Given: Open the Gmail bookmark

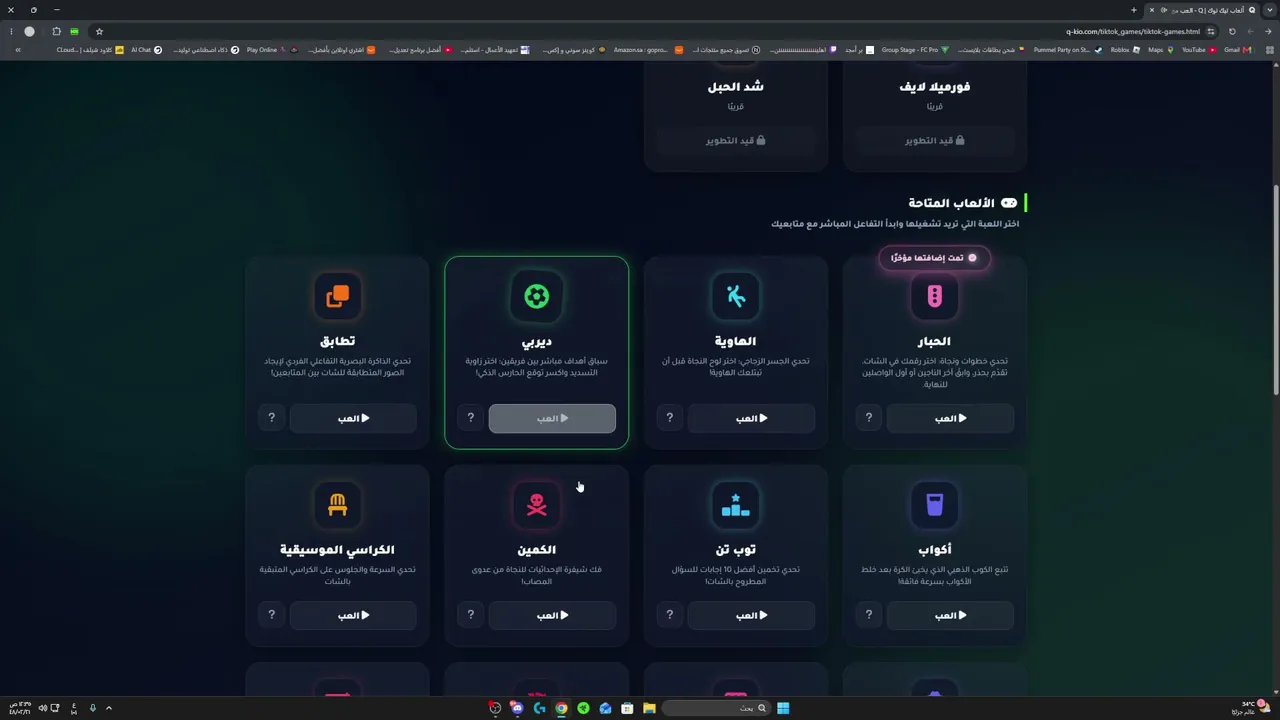Looking at the screenshot, I should click(x=1237, y=49).
